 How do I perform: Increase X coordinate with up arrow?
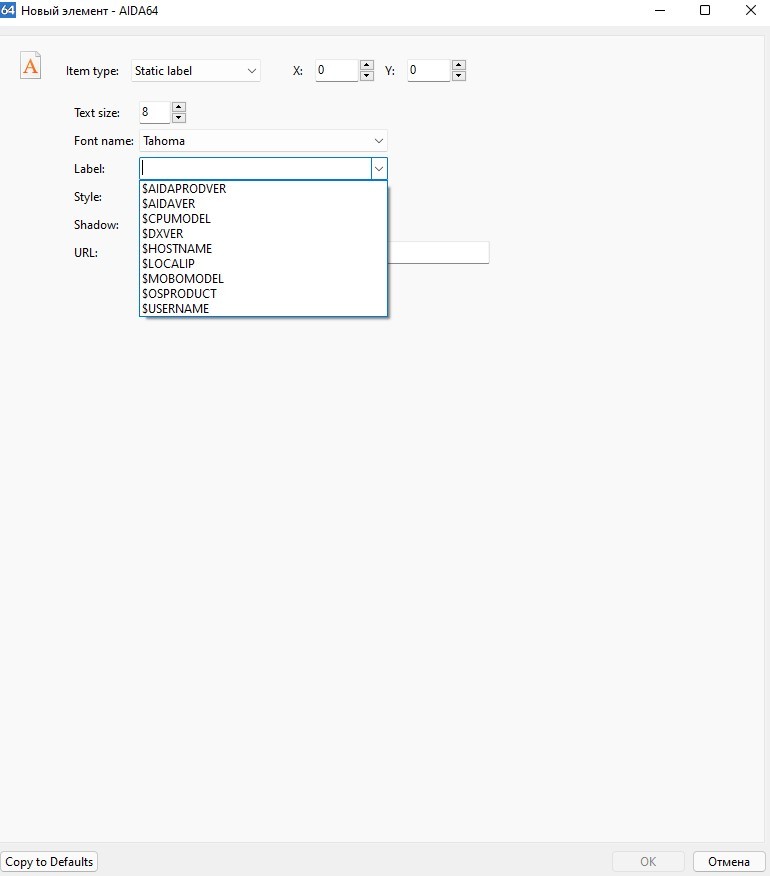(x=367, y=65)
